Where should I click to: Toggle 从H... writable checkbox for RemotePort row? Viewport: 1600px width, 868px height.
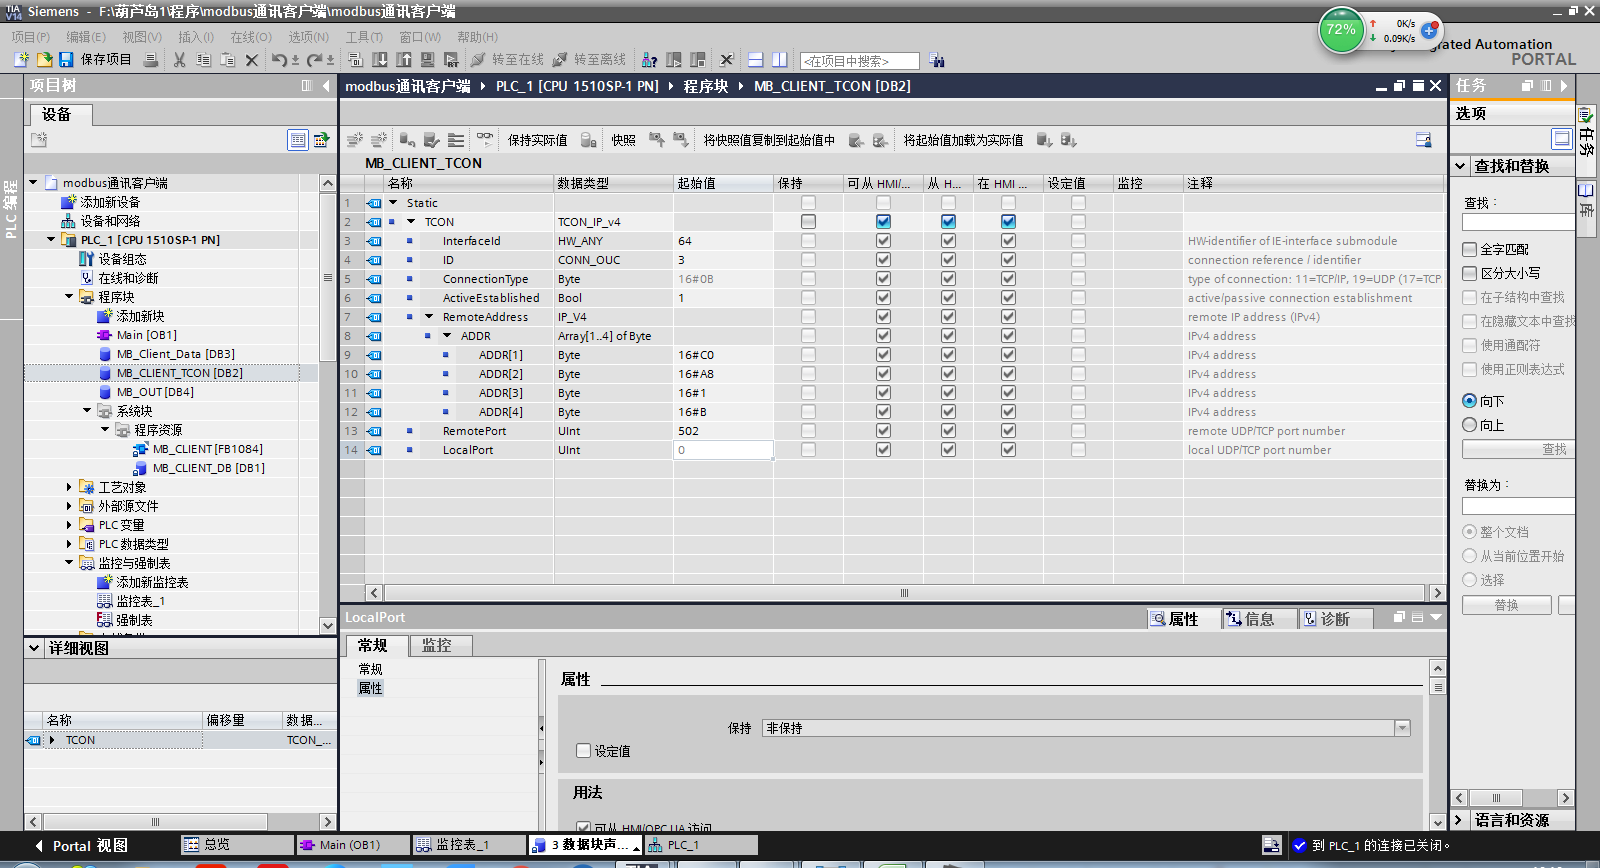point(948,431)
